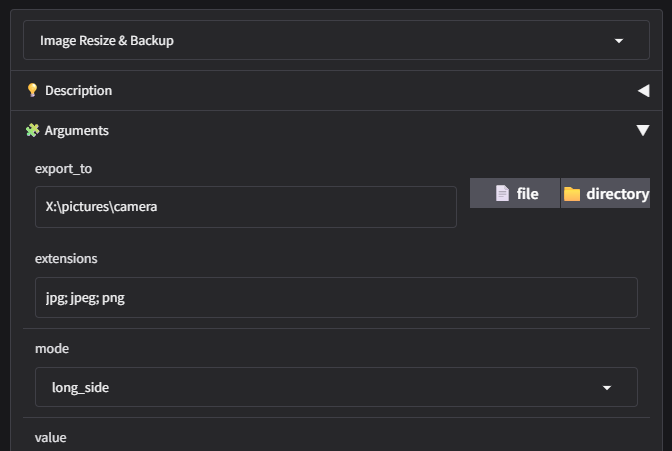Click the Description header label
The image size is (672, 451).
(78, 90)
